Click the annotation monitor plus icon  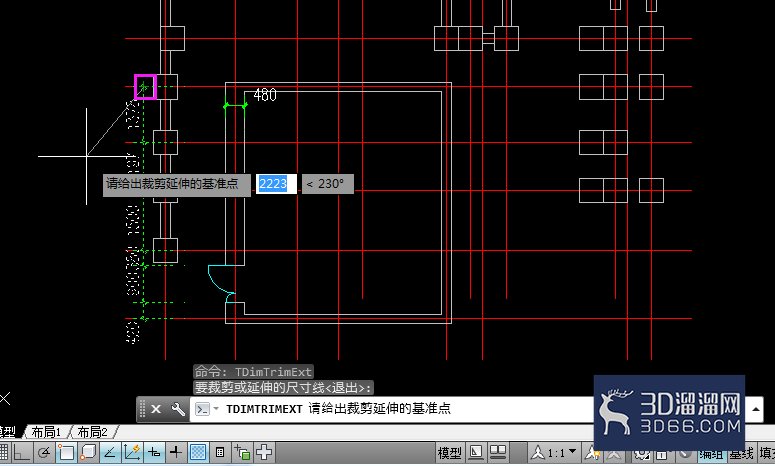coord(264,452)
